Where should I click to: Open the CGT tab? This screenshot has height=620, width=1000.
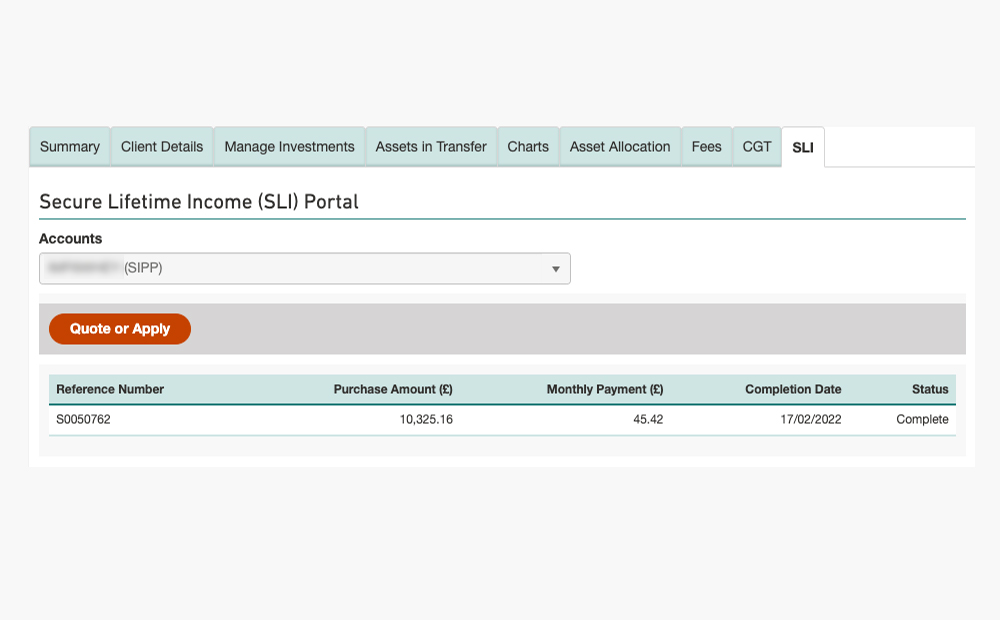click(757, 147)
